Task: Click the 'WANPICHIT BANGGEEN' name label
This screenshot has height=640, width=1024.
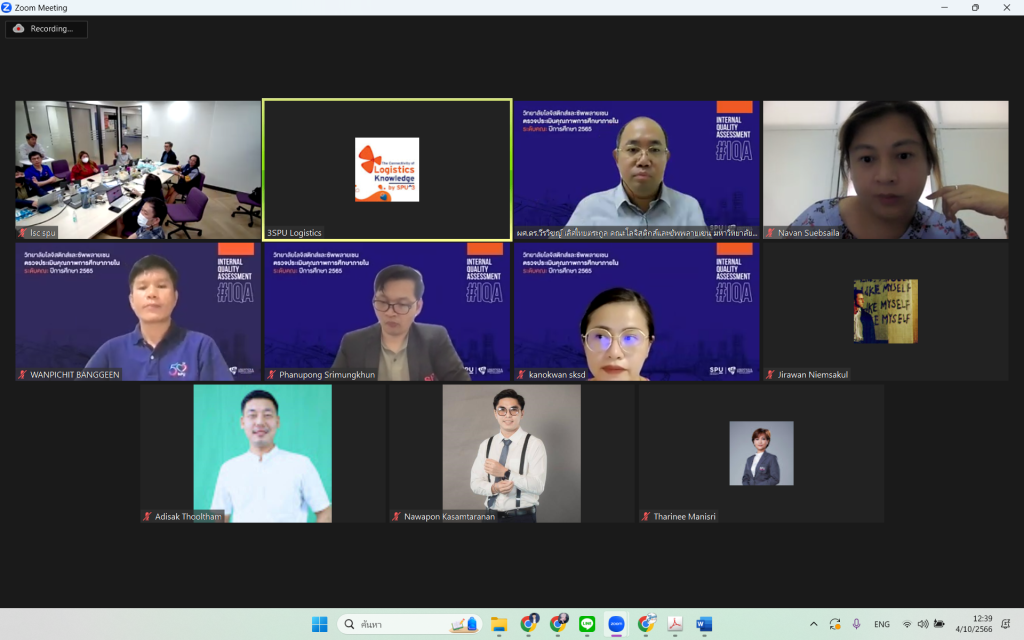Action: tap(74, 375)
